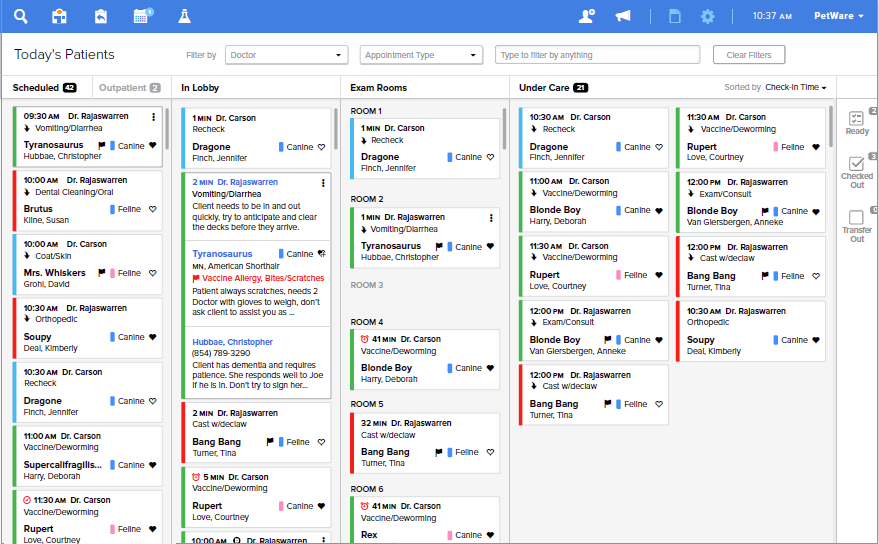Click the Exam Rooms column header
Viewport: 879px width, 544px height.
pos(378,87)
